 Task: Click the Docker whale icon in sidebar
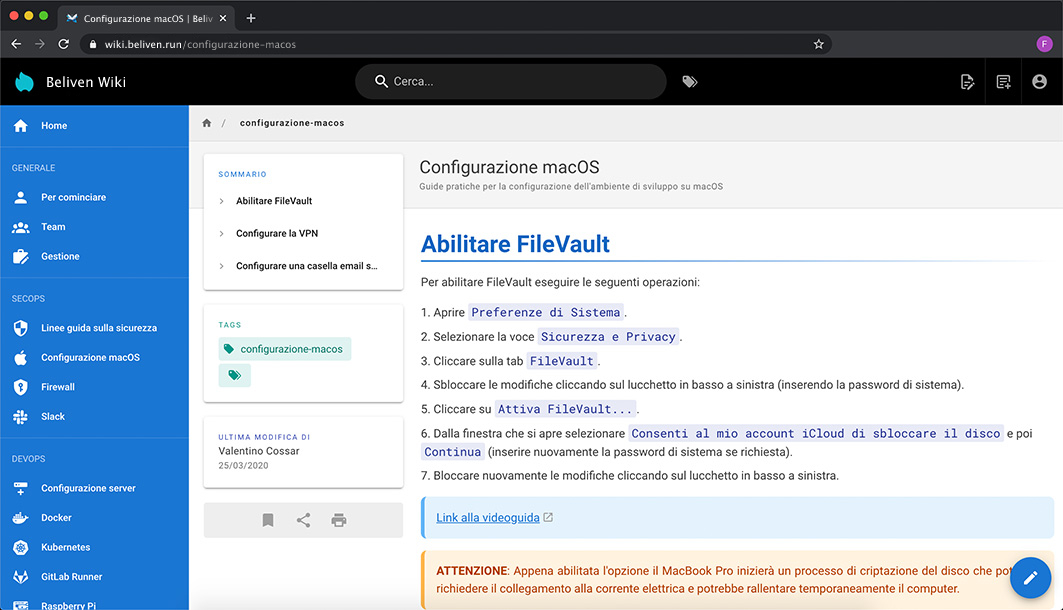coord(20,518)
